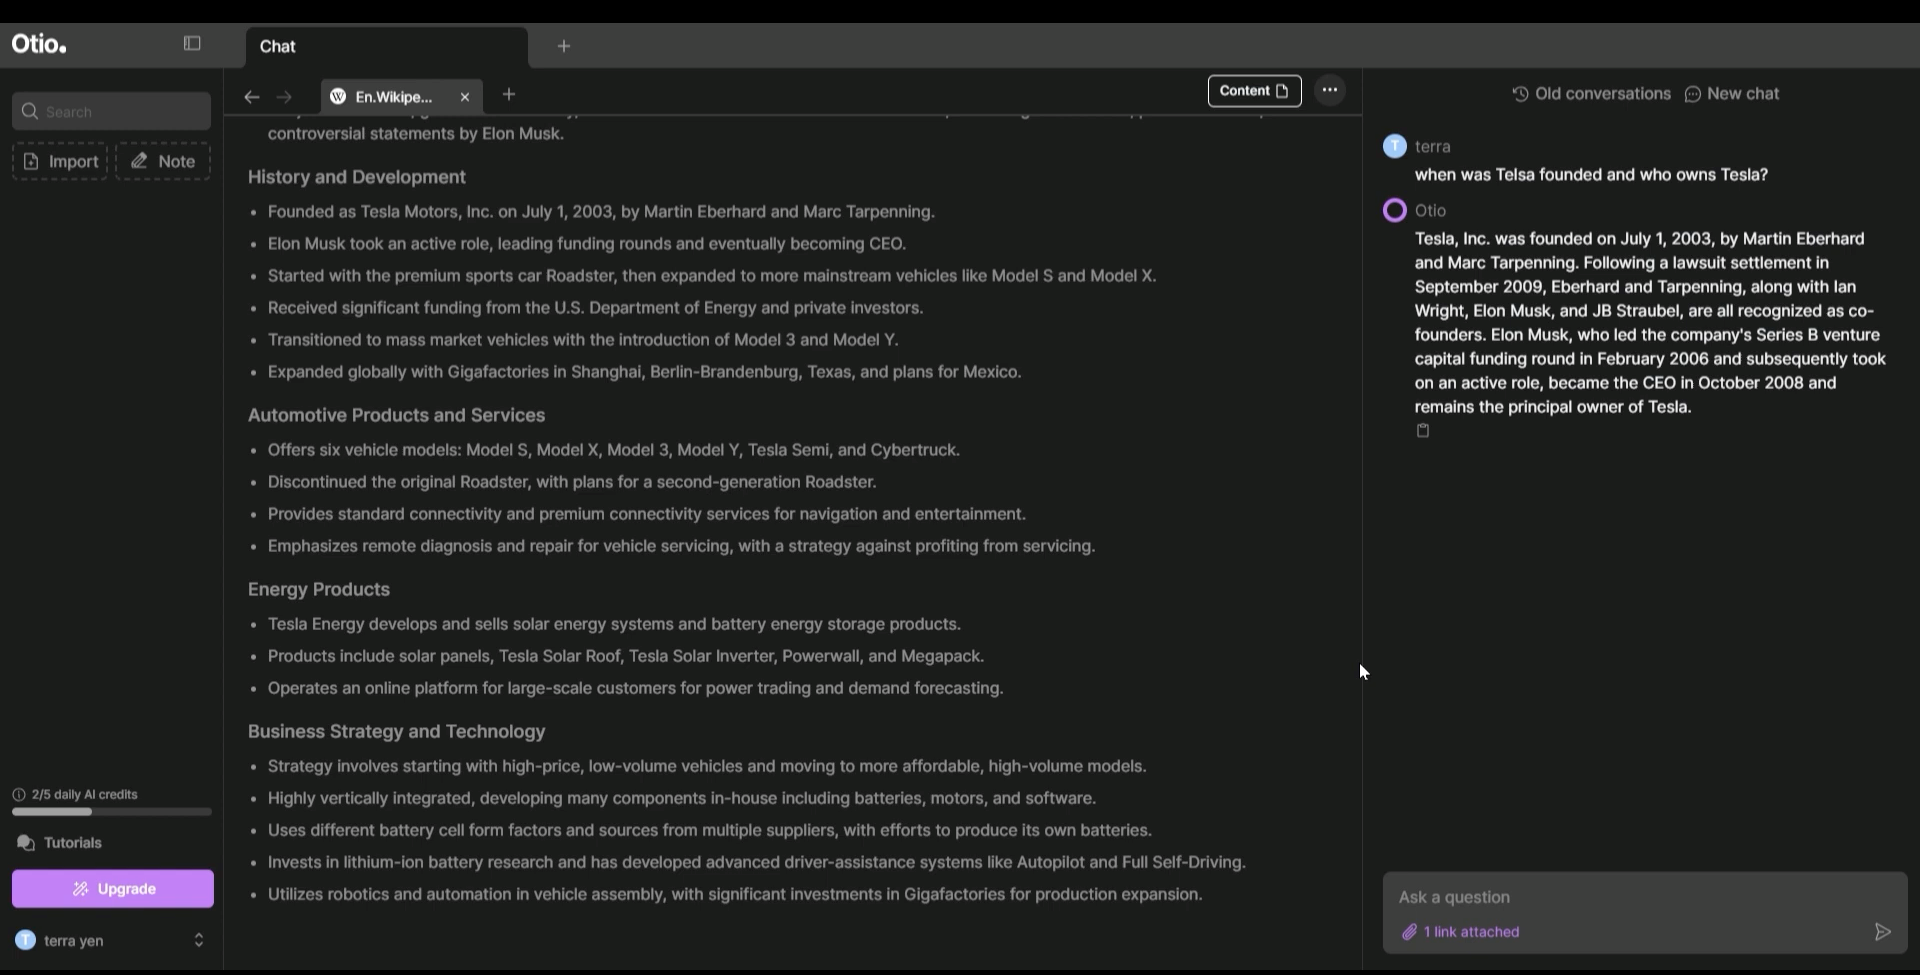
Task: Click the line 'Offers six vehicle models'
Action: click(614, 450)
